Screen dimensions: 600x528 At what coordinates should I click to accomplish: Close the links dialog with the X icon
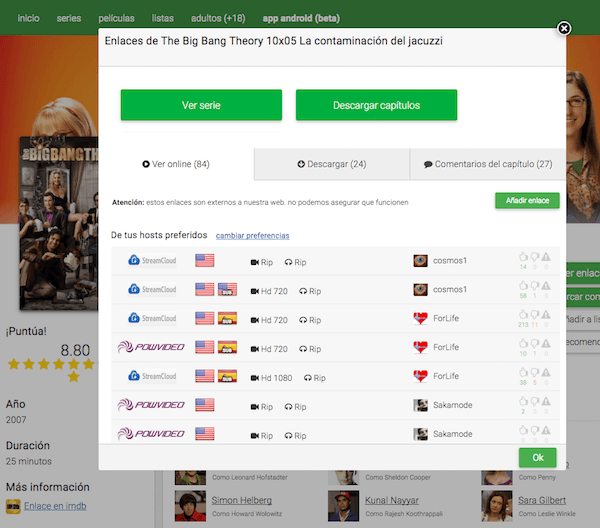click(x=564, y=29)
